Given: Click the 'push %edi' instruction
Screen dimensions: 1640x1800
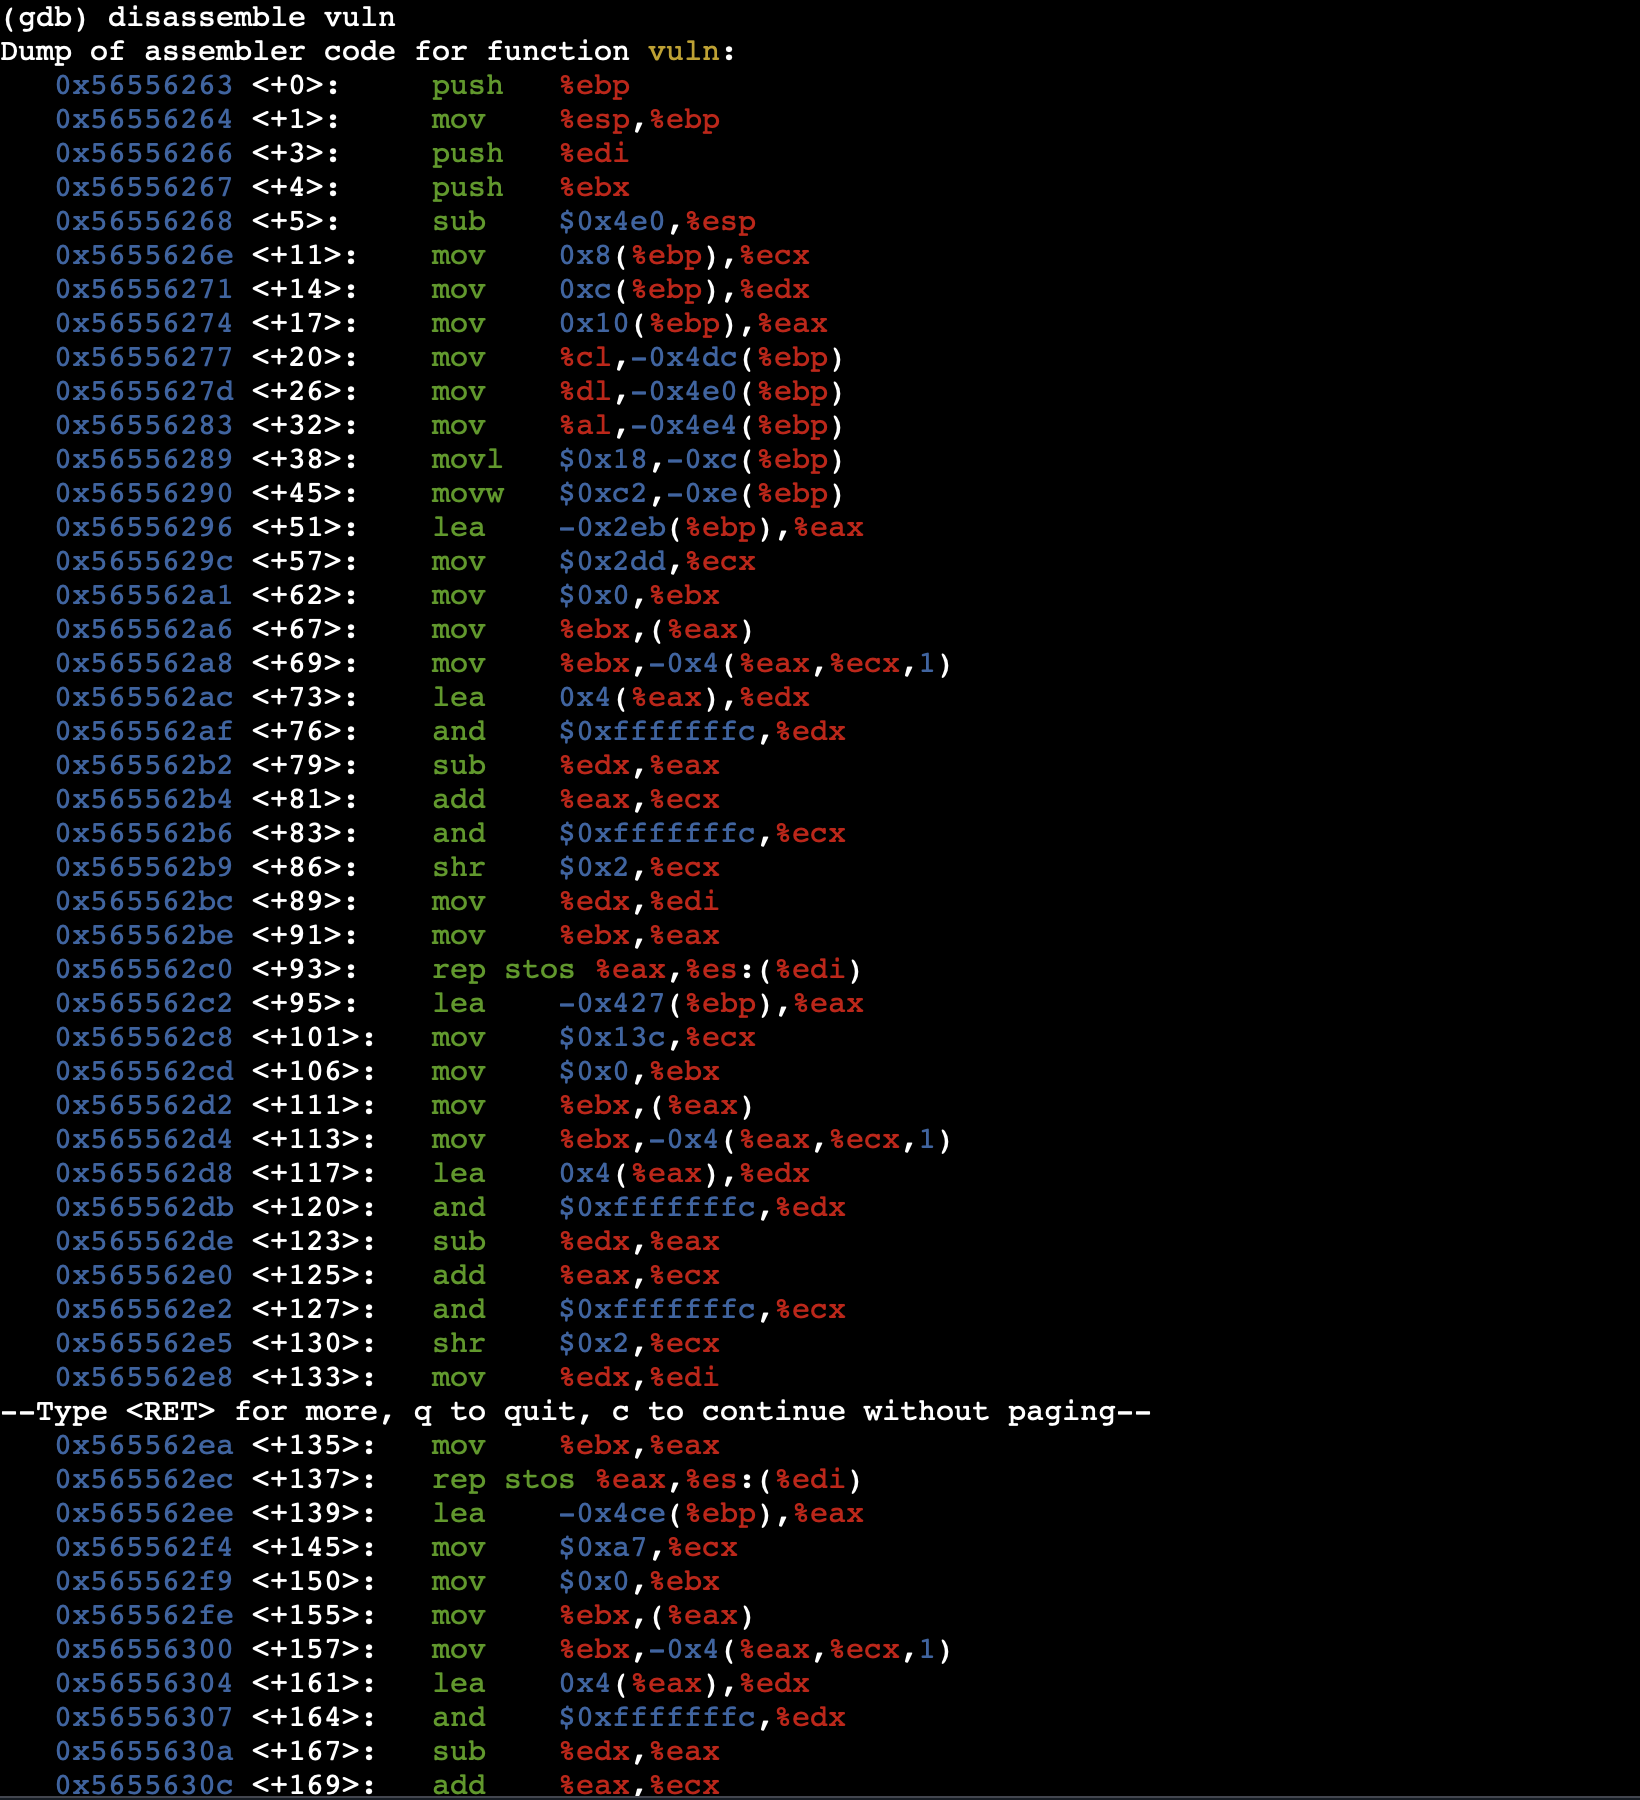Looking at the screenshot, I should pos(530,153).
